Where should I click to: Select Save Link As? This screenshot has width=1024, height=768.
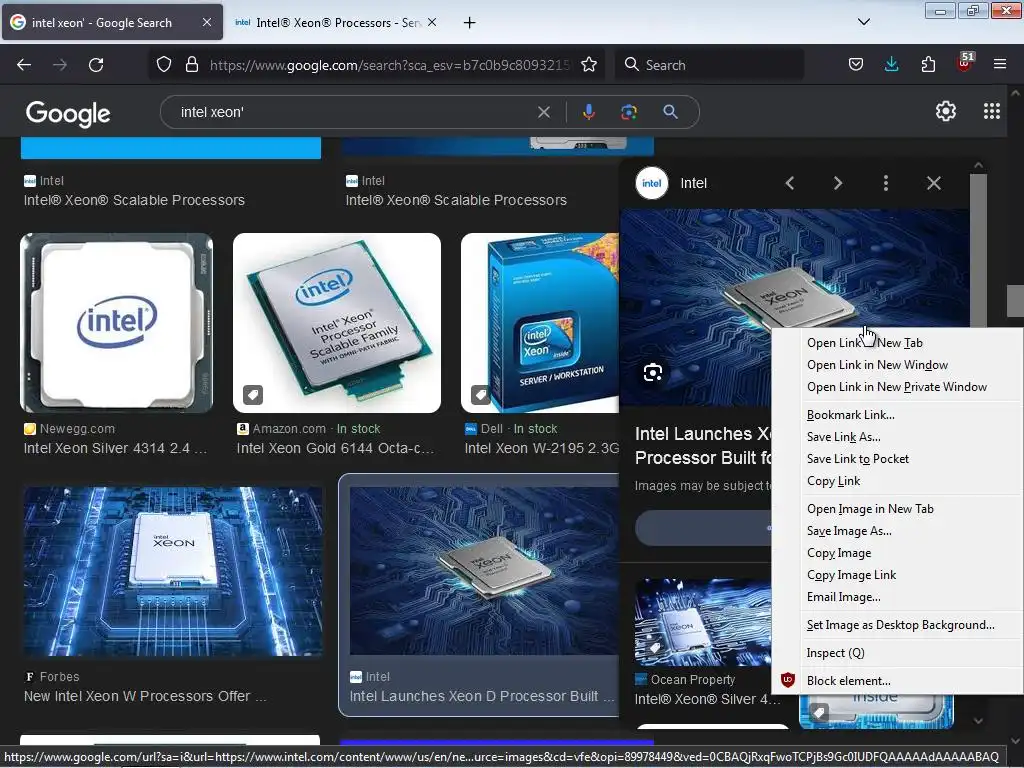(897, 437)
